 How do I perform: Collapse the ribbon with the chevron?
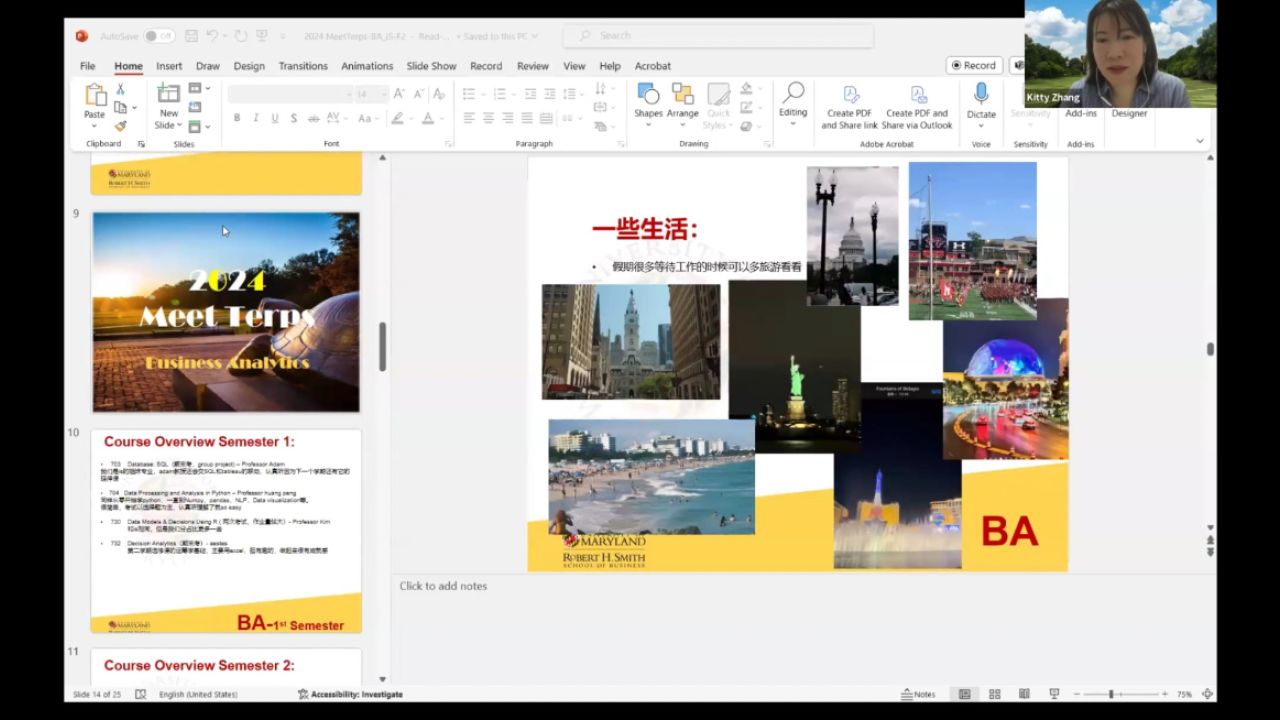pyautogui.click(x=1200, y=141)
